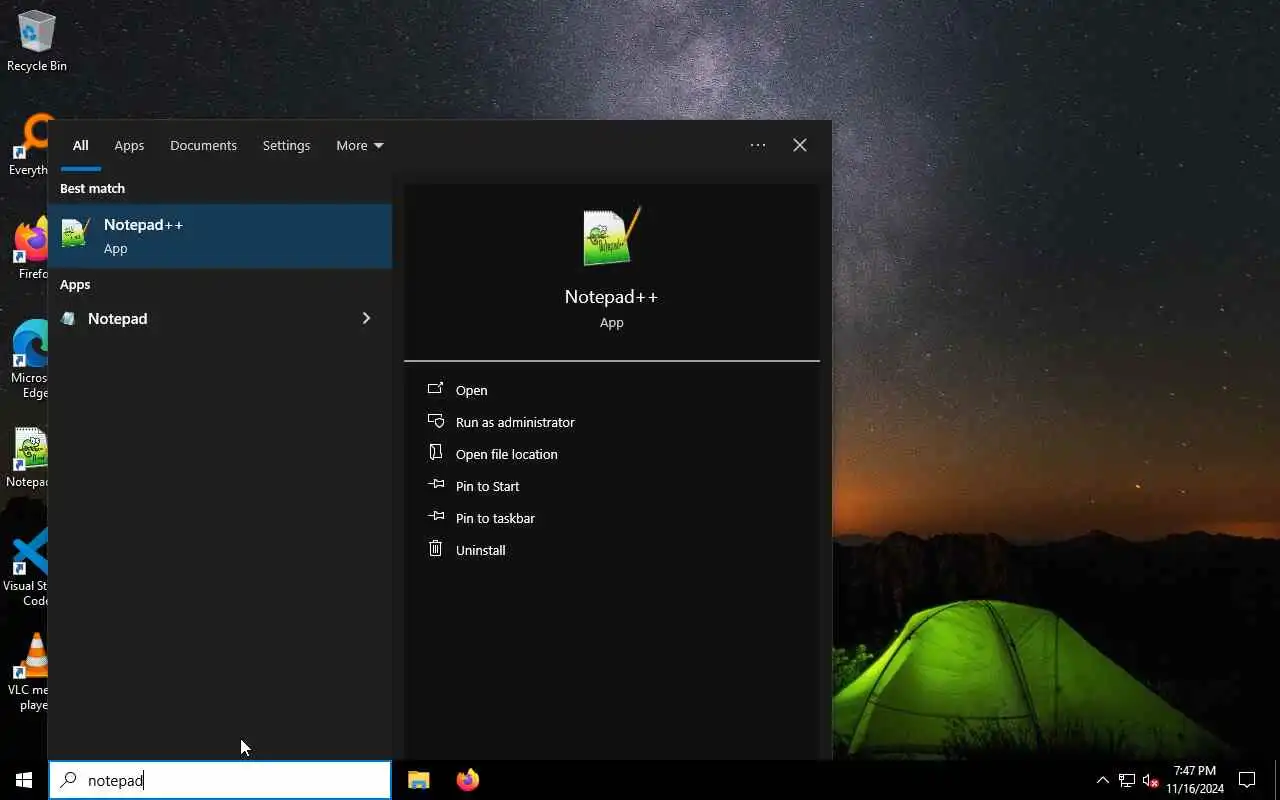Close the search panel with the X
Screen dimensions: 1280x800
pos(800,145)
